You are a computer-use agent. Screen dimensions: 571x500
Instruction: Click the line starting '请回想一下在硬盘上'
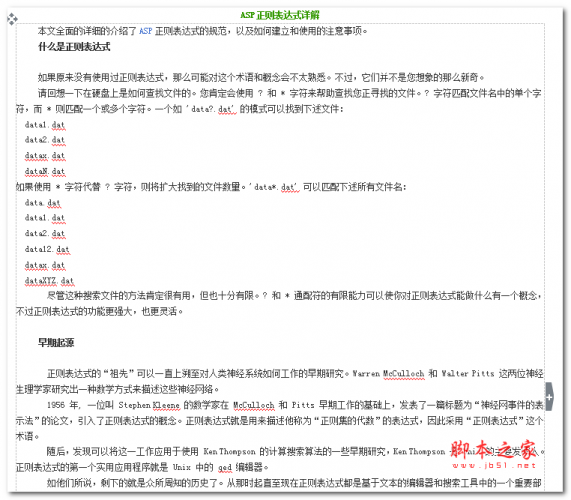pyautogui.click(x=290, y=93)
